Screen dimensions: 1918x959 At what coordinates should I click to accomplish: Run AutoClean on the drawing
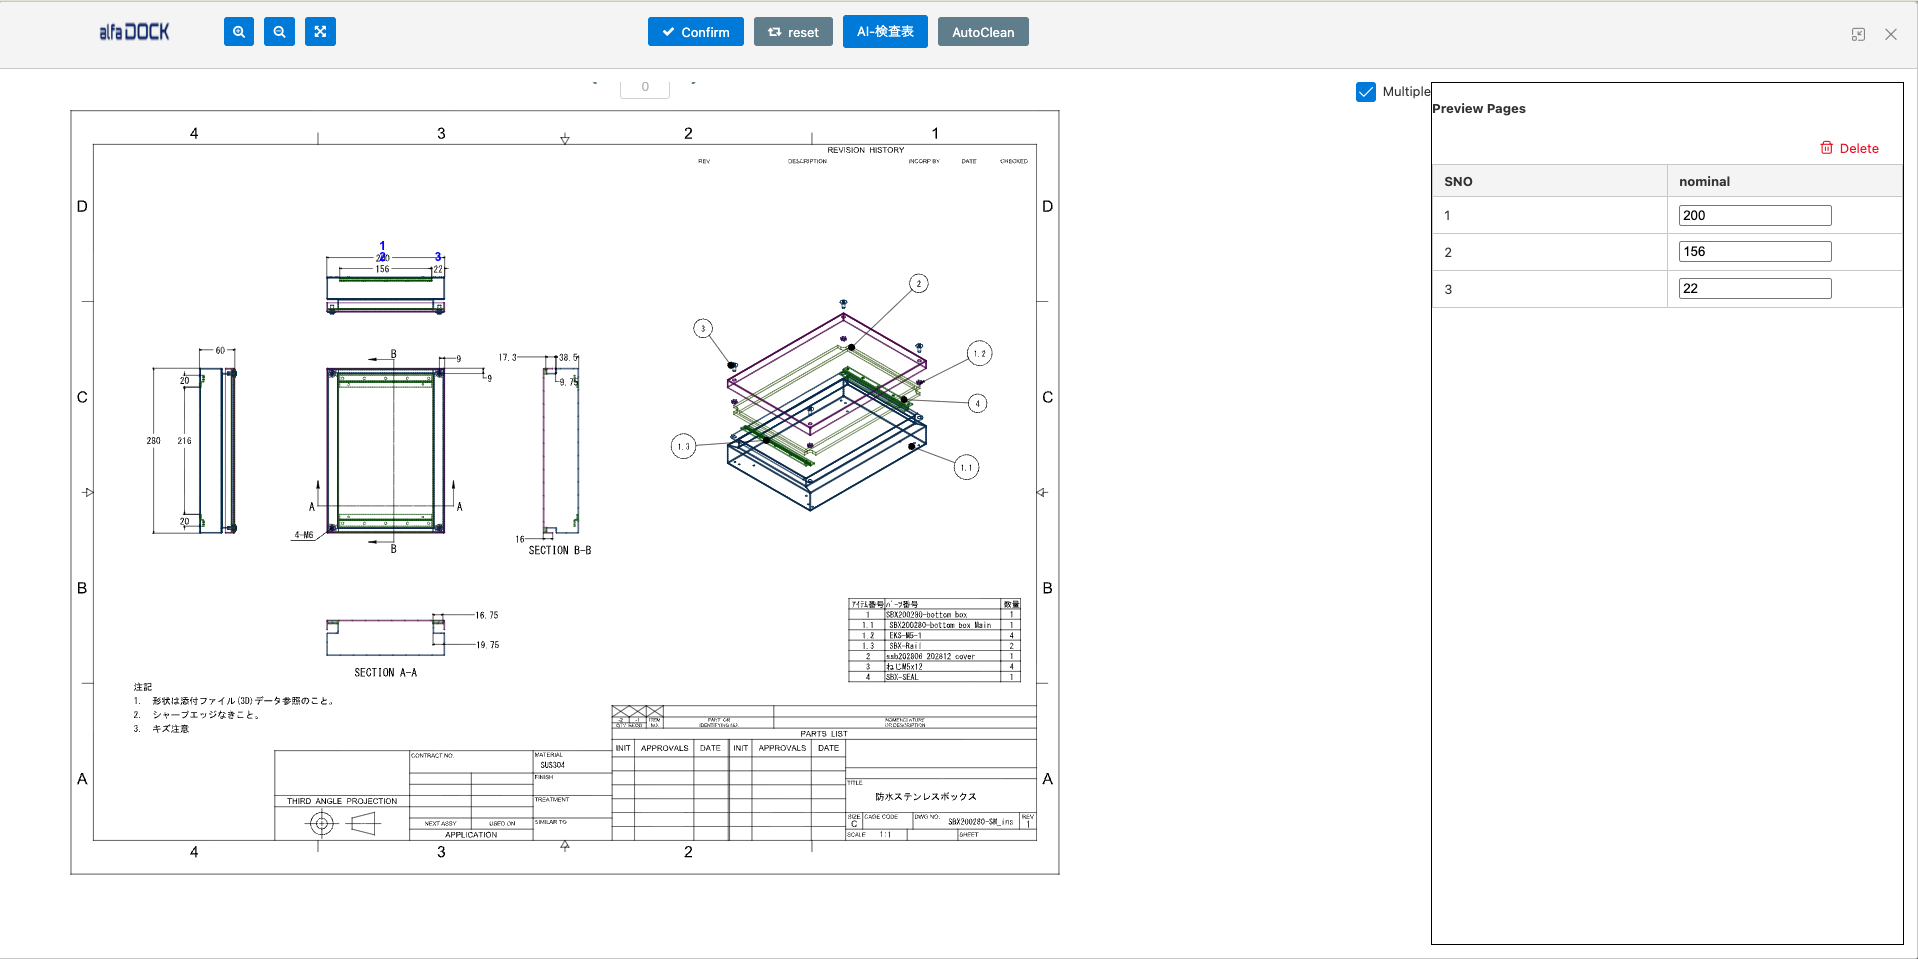982,32
